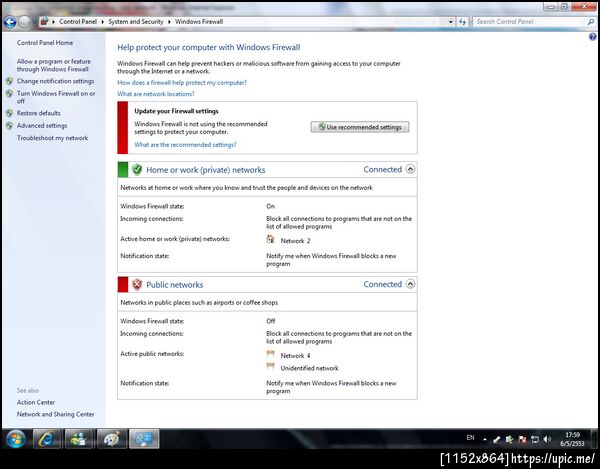Open Action Center link under See also
Viewport: 600px width, 469px height.
(36, 402)
